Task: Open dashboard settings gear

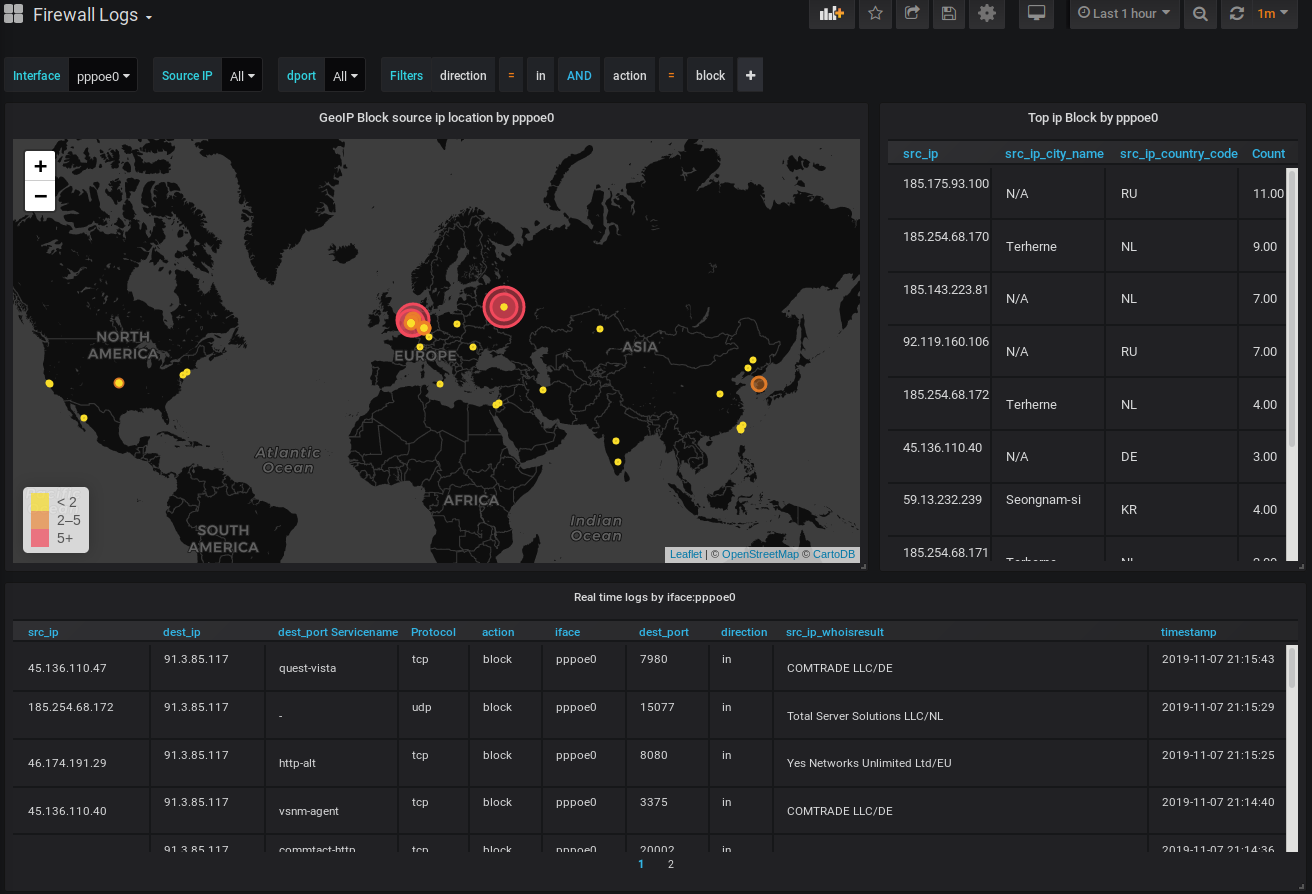Action: click(987, 14)
